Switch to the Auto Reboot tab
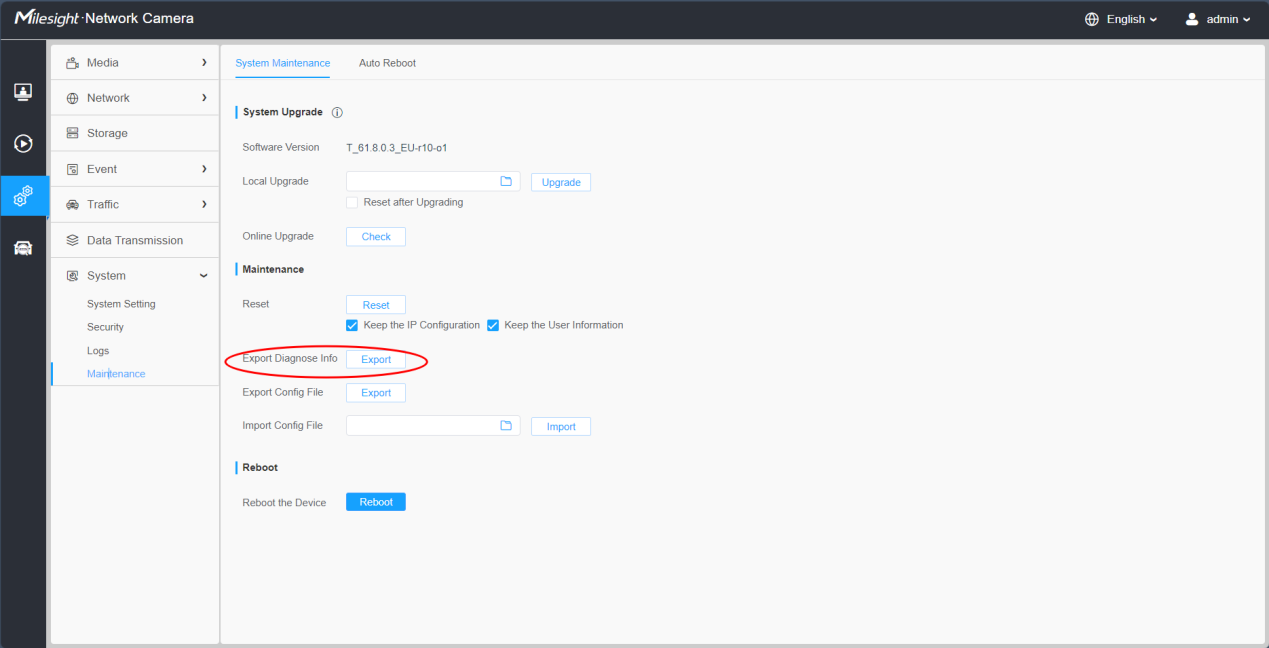 coord(387,63)
